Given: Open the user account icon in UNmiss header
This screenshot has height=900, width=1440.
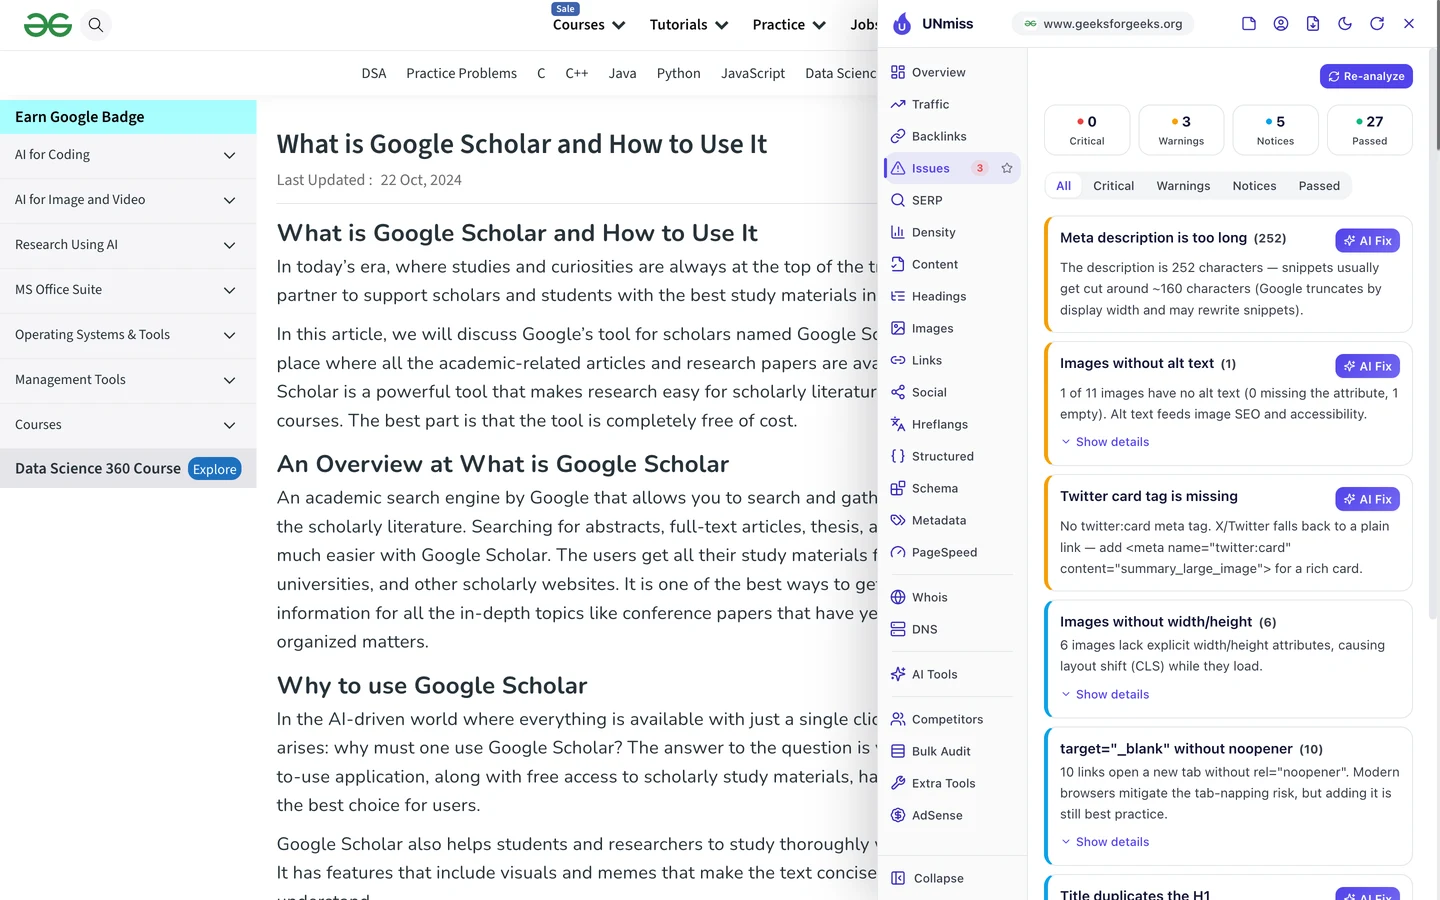Looking at the screenshot, I should [x=1281, y=24].
